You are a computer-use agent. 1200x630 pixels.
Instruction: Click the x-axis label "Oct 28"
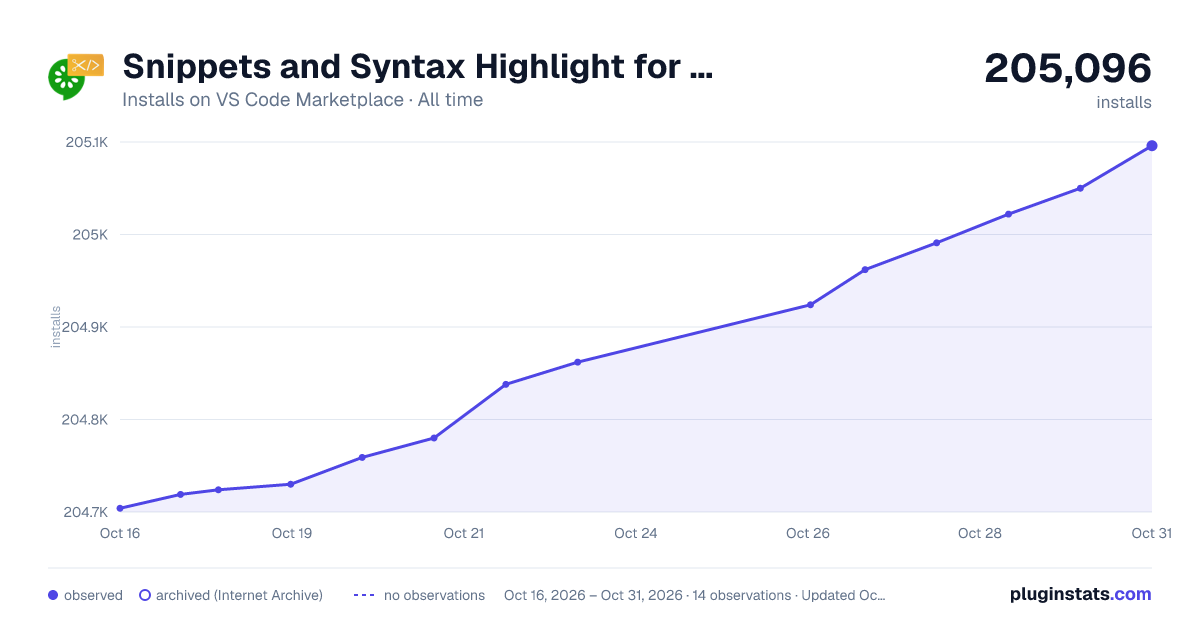click(980, 533)
